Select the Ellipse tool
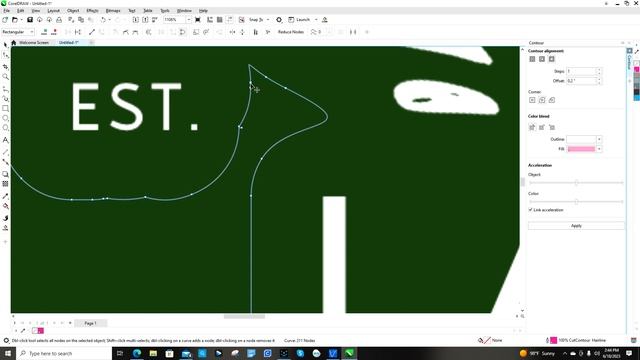The width and height of the screenshot is (640, 360). click(x=5, y=118)
